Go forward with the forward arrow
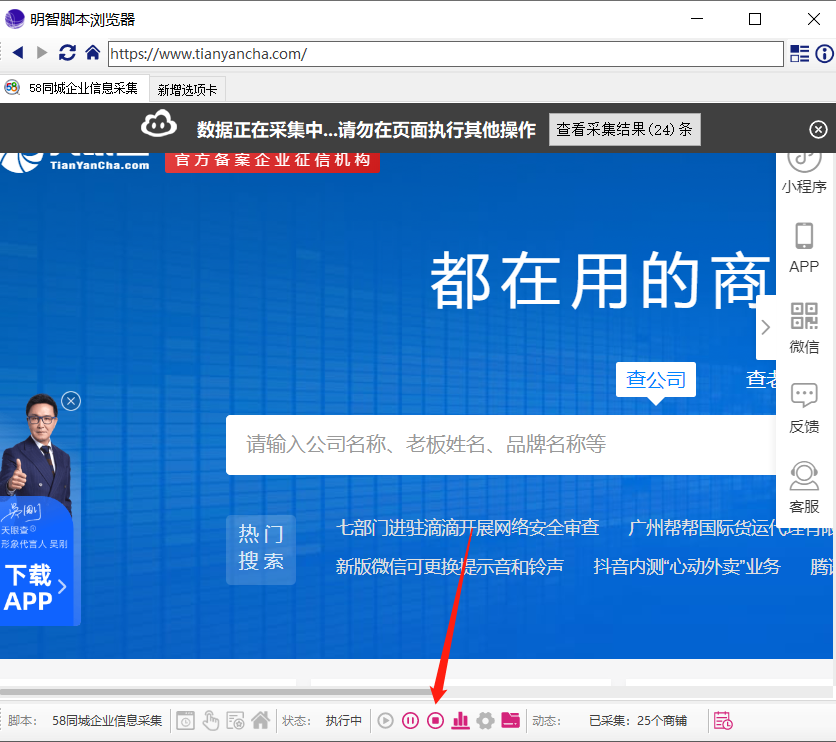Viewport: 836px width, 742px height. coord(42,53)
